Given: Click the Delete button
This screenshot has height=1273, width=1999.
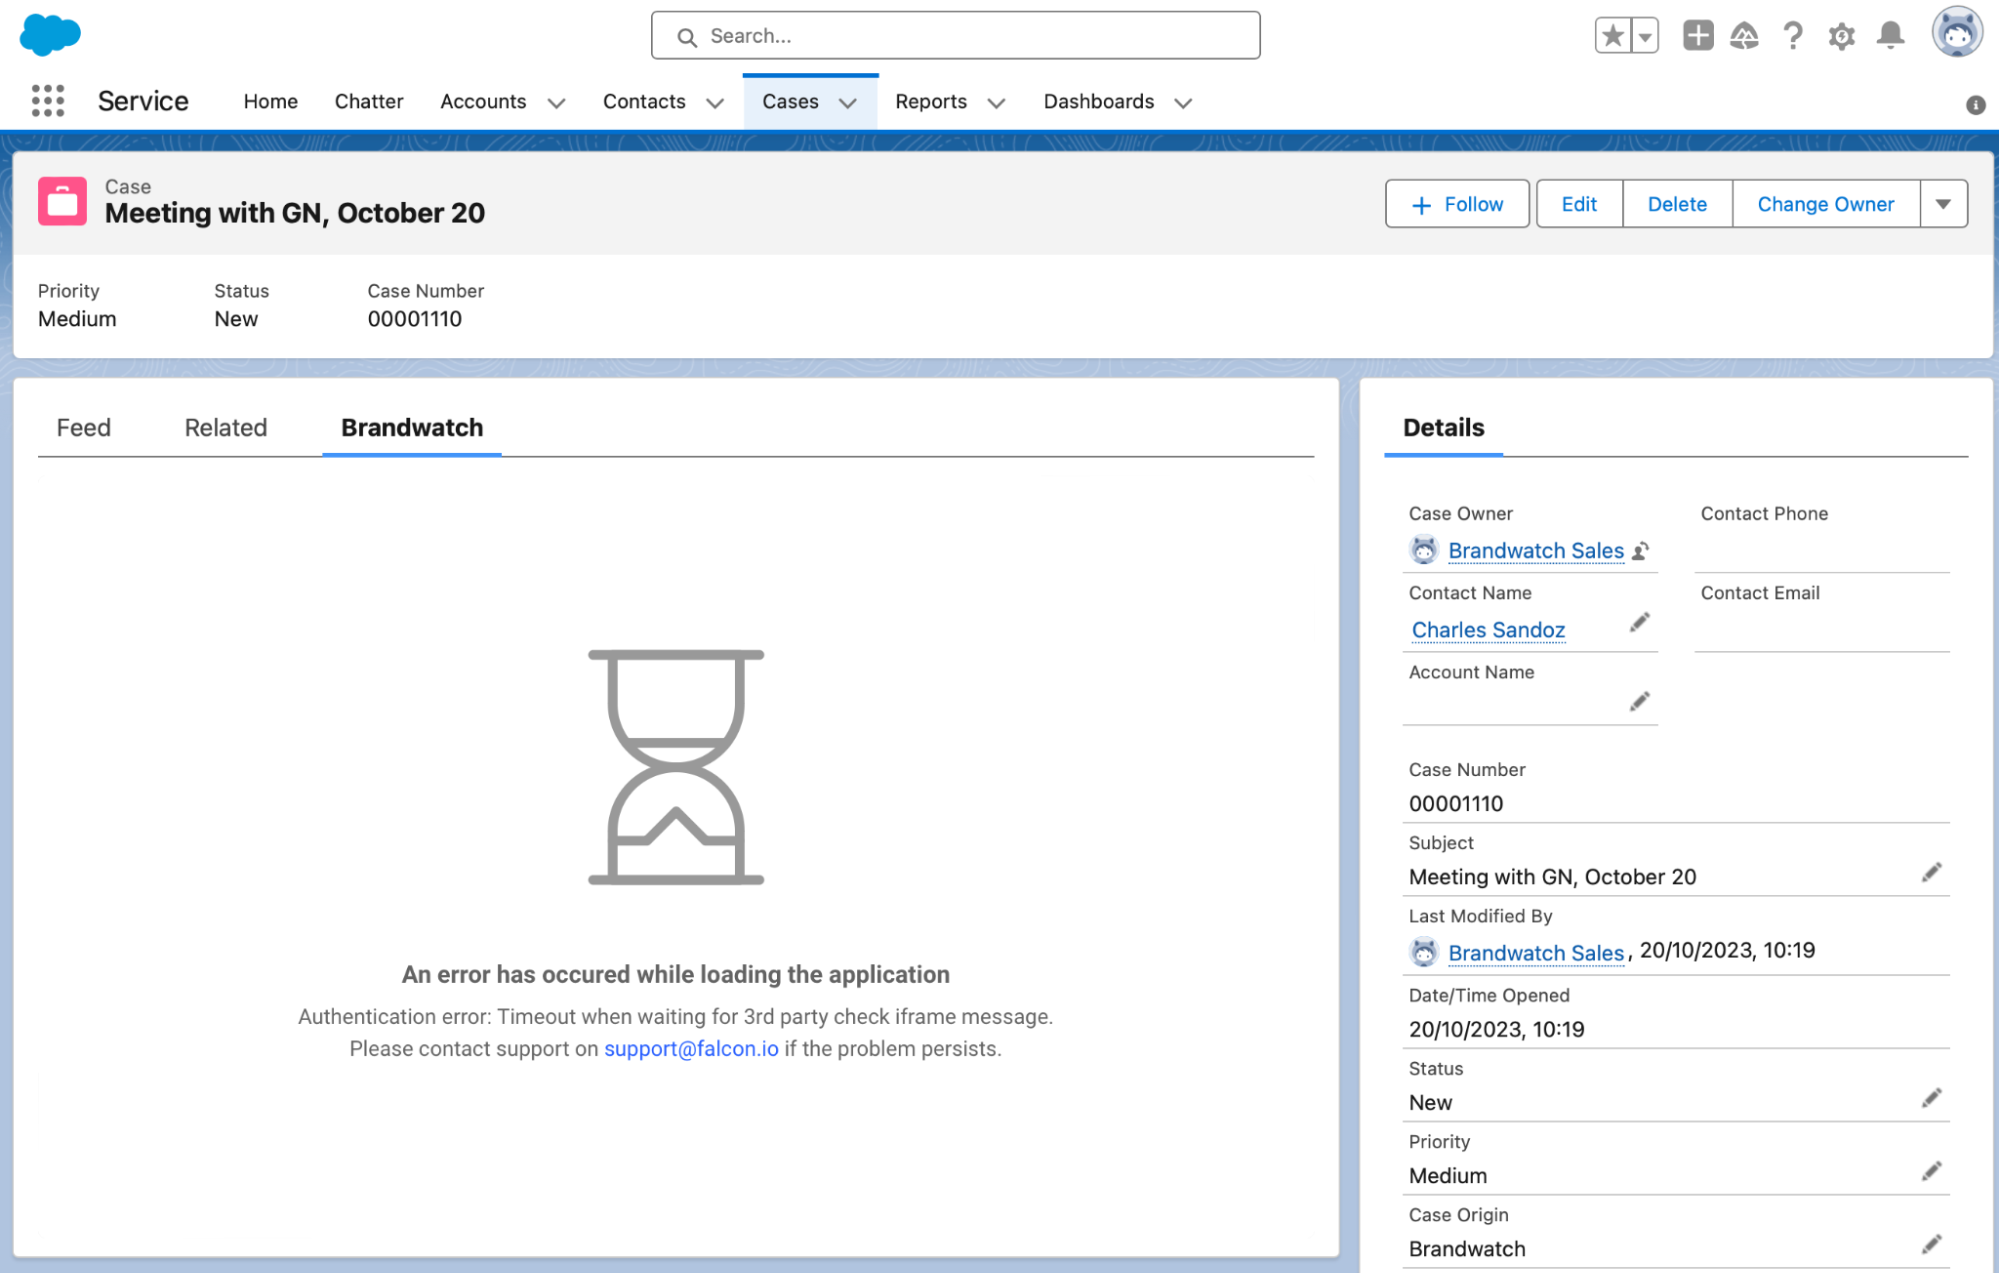Looking at the screenshot, I should tap(1677, 204).
